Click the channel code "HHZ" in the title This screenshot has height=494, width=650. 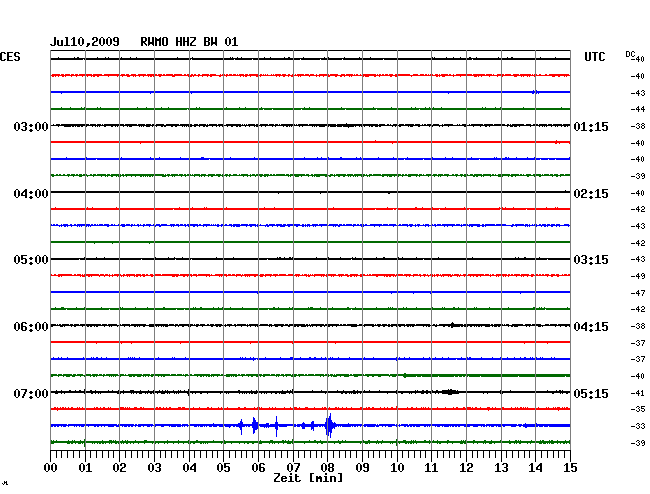click(x=186, y=42)
